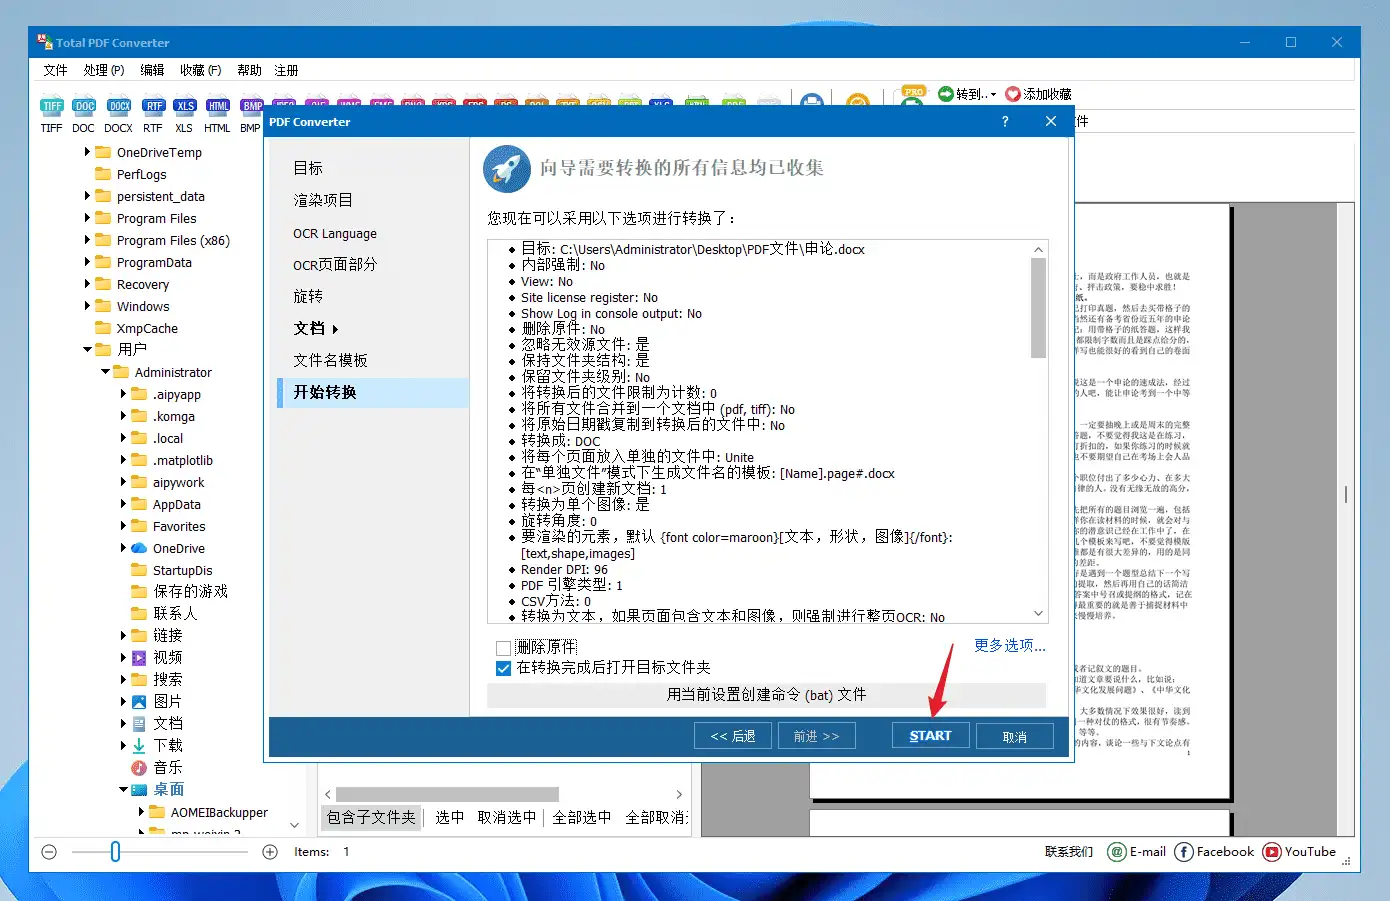Click the 音乐 music folder icon
This screenshot has height=901, width=1390.
tap(139, 768)
